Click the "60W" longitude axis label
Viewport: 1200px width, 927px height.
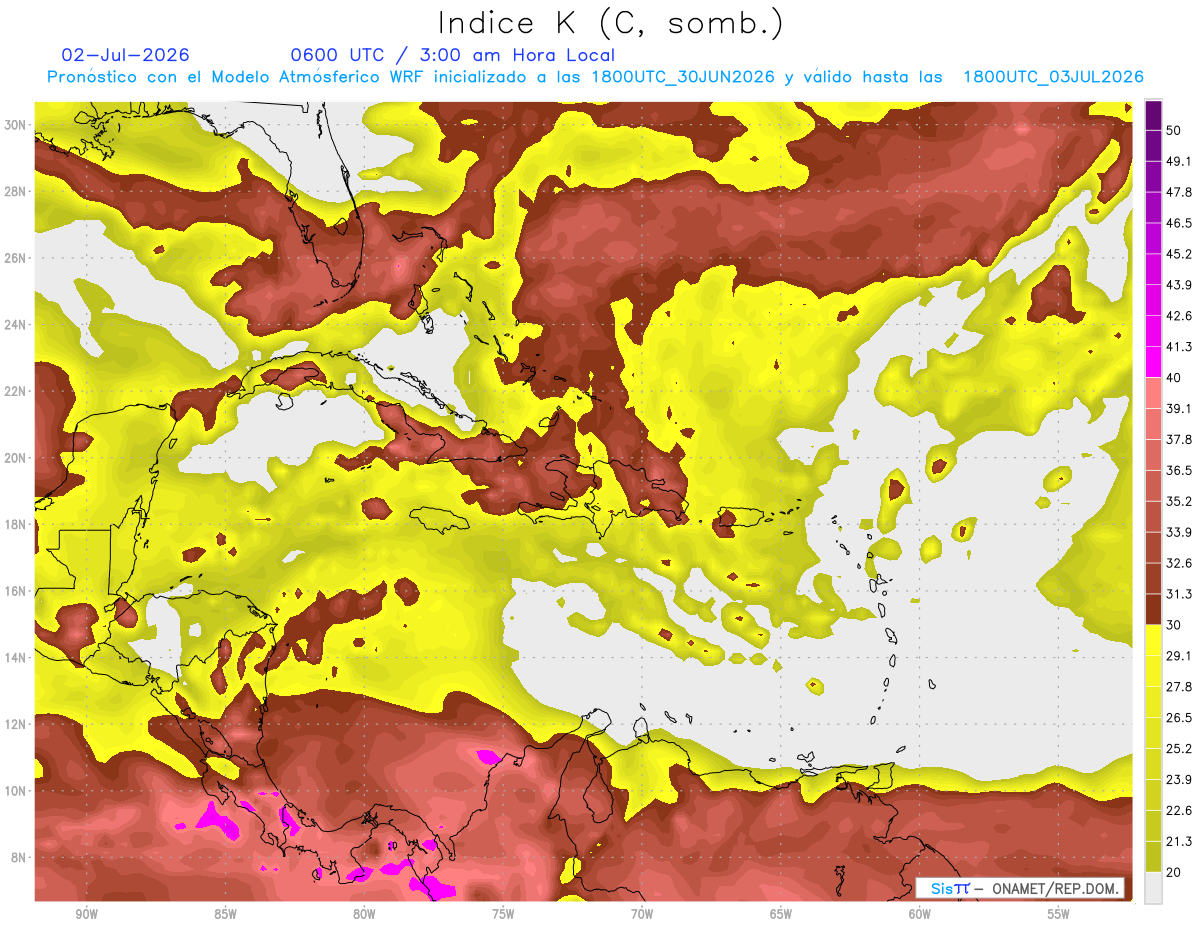coord(920,914)
